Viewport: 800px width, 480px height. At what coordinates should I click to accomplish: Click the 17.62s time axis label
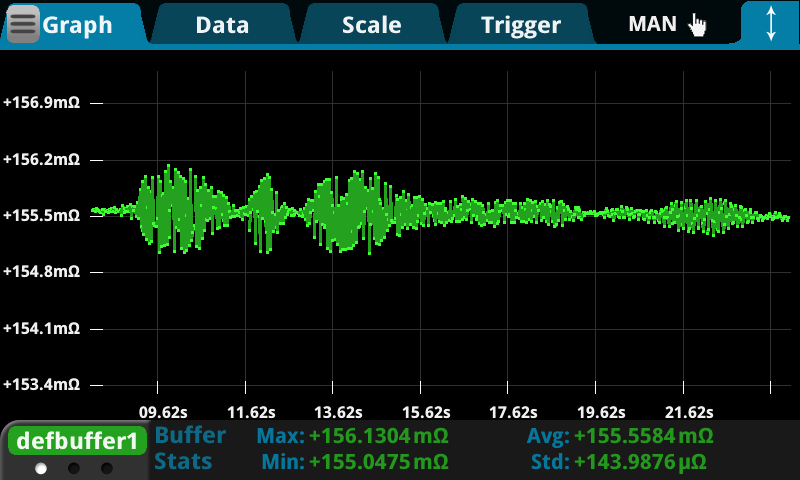(x=513, y=412)
